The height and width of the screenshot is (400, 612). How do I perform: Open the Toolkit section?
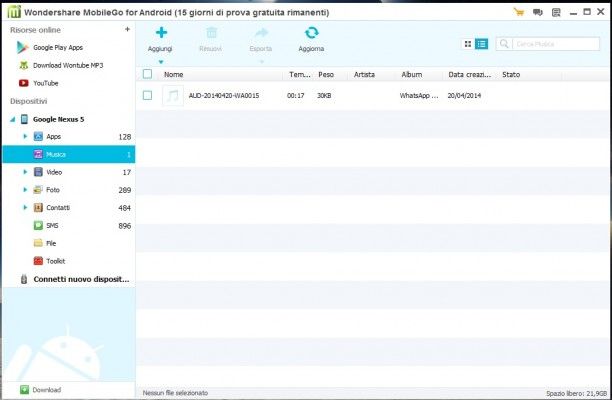point(55,261)
